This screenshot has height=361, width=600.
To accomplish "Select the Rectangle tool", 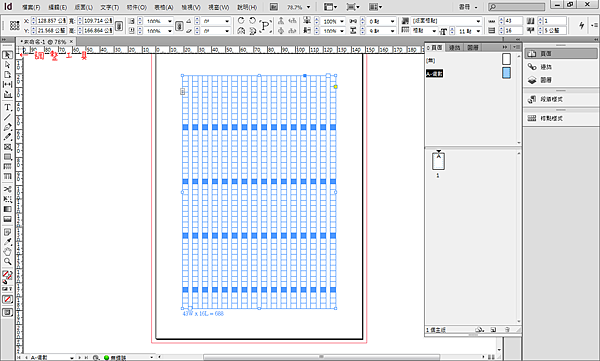I will 7,157.
